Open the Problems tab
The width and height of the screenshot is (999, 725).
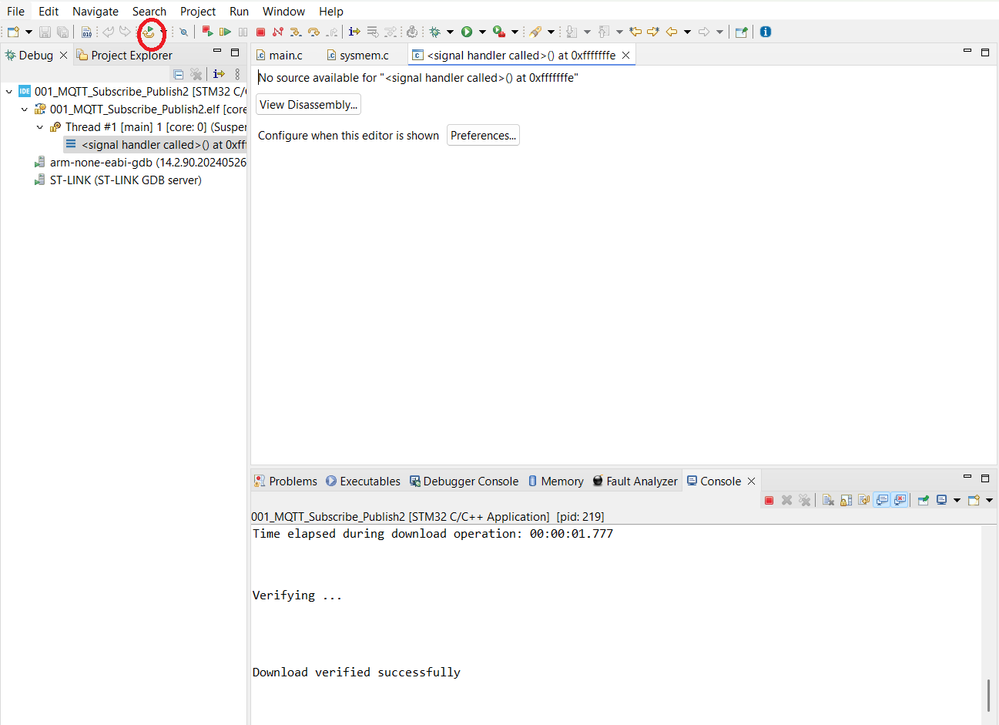click(285, 481)
